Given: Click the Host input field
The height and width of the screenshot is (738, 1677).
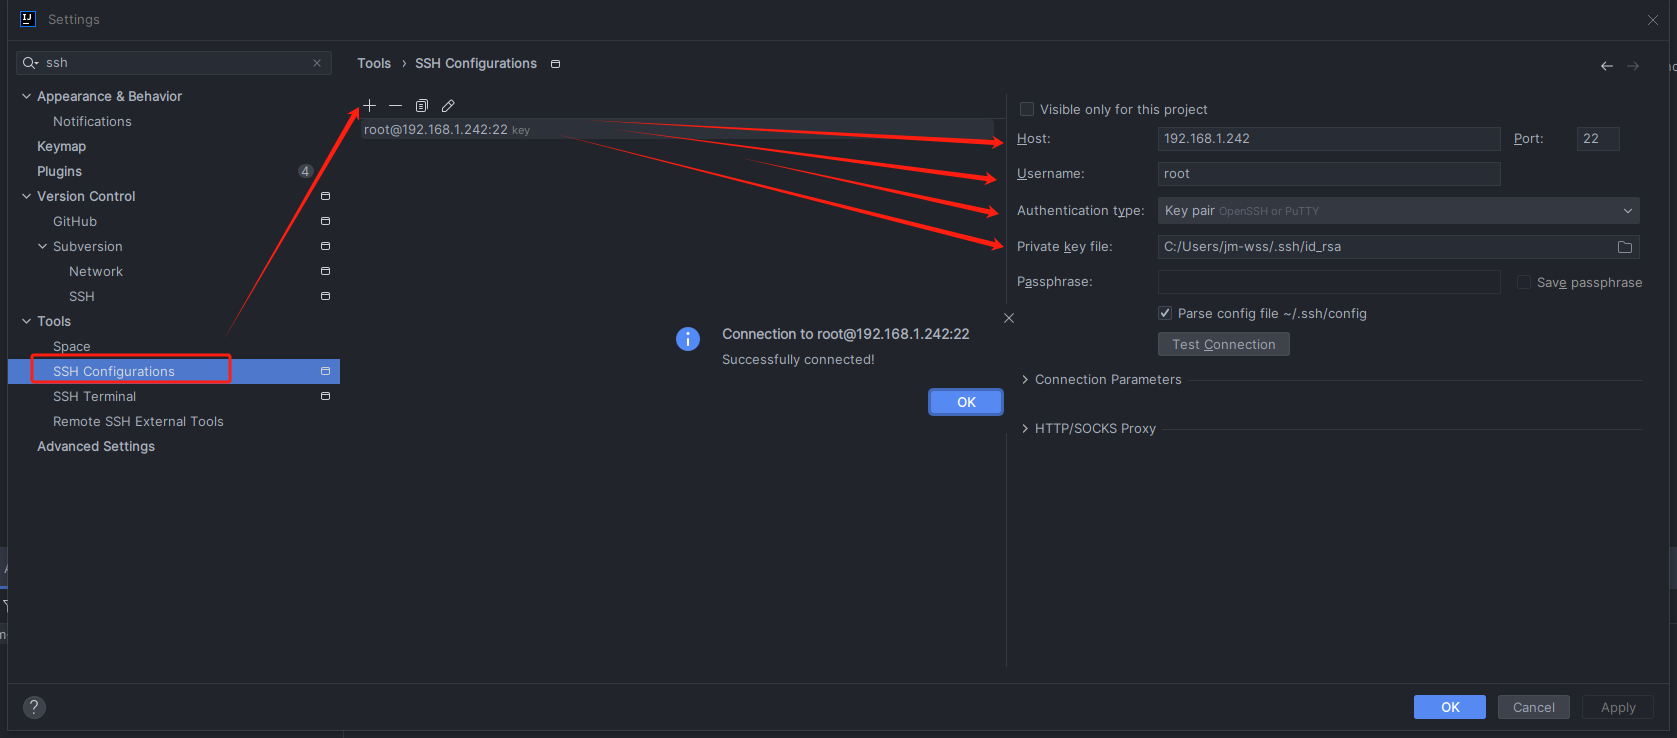Looking at the screenshot, I should (1328, 139).
